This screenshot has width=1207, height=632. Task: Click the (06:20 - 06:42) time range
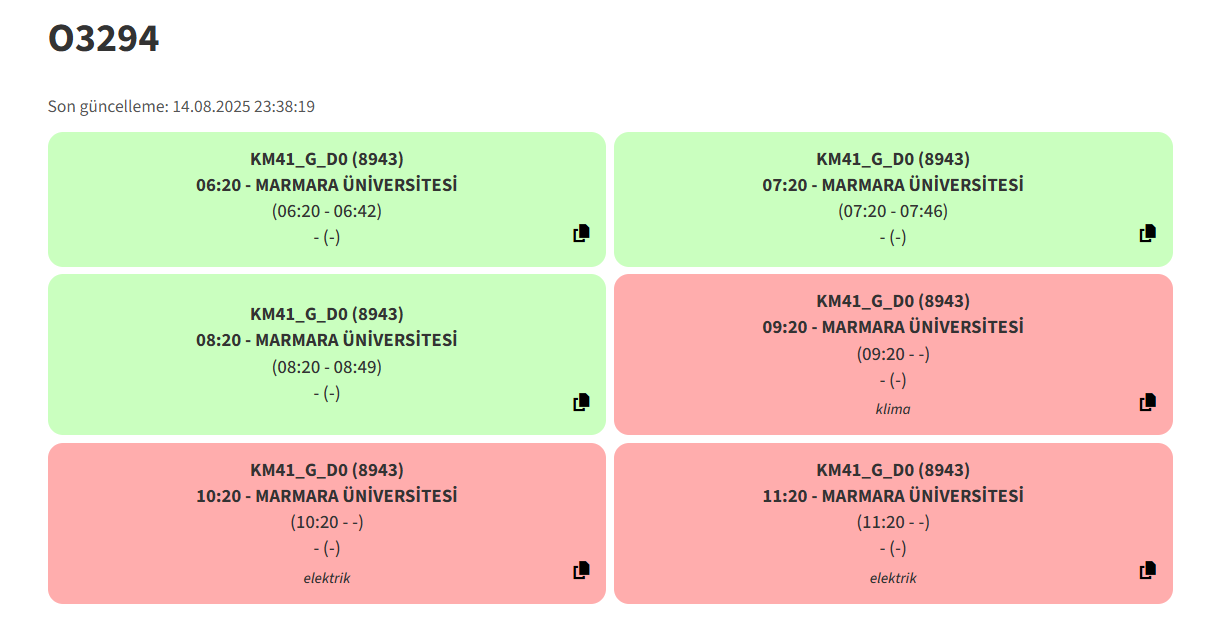(327, 211)
